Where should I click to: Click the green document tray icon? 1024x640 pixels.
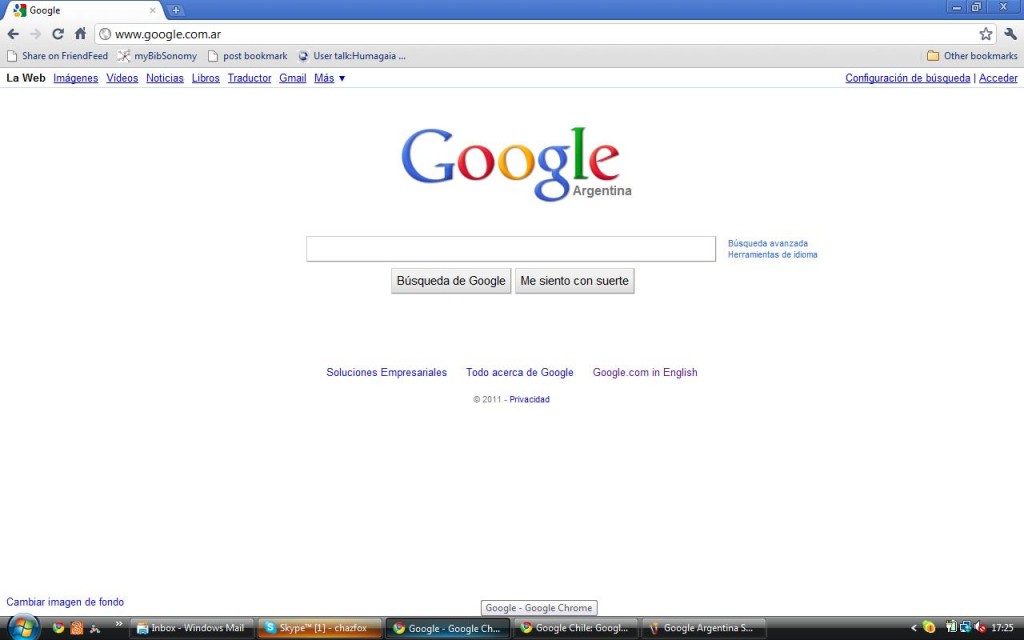951,627
